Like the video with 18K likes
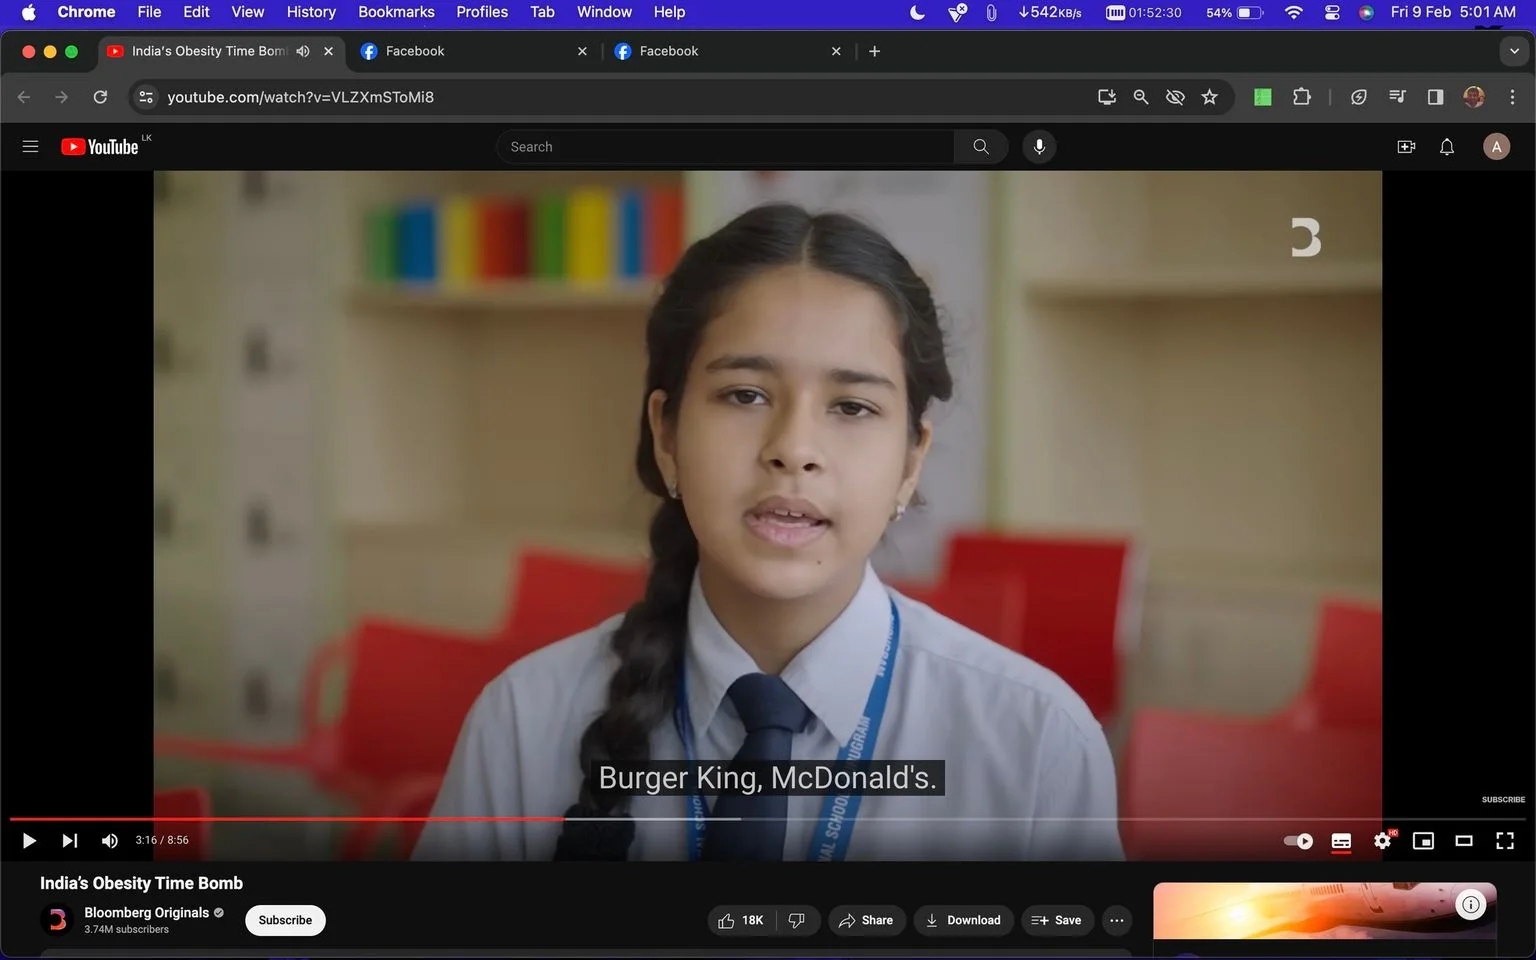Image resolution: width=1536 pixels, height=960 pixels. (x=740, y=920)
